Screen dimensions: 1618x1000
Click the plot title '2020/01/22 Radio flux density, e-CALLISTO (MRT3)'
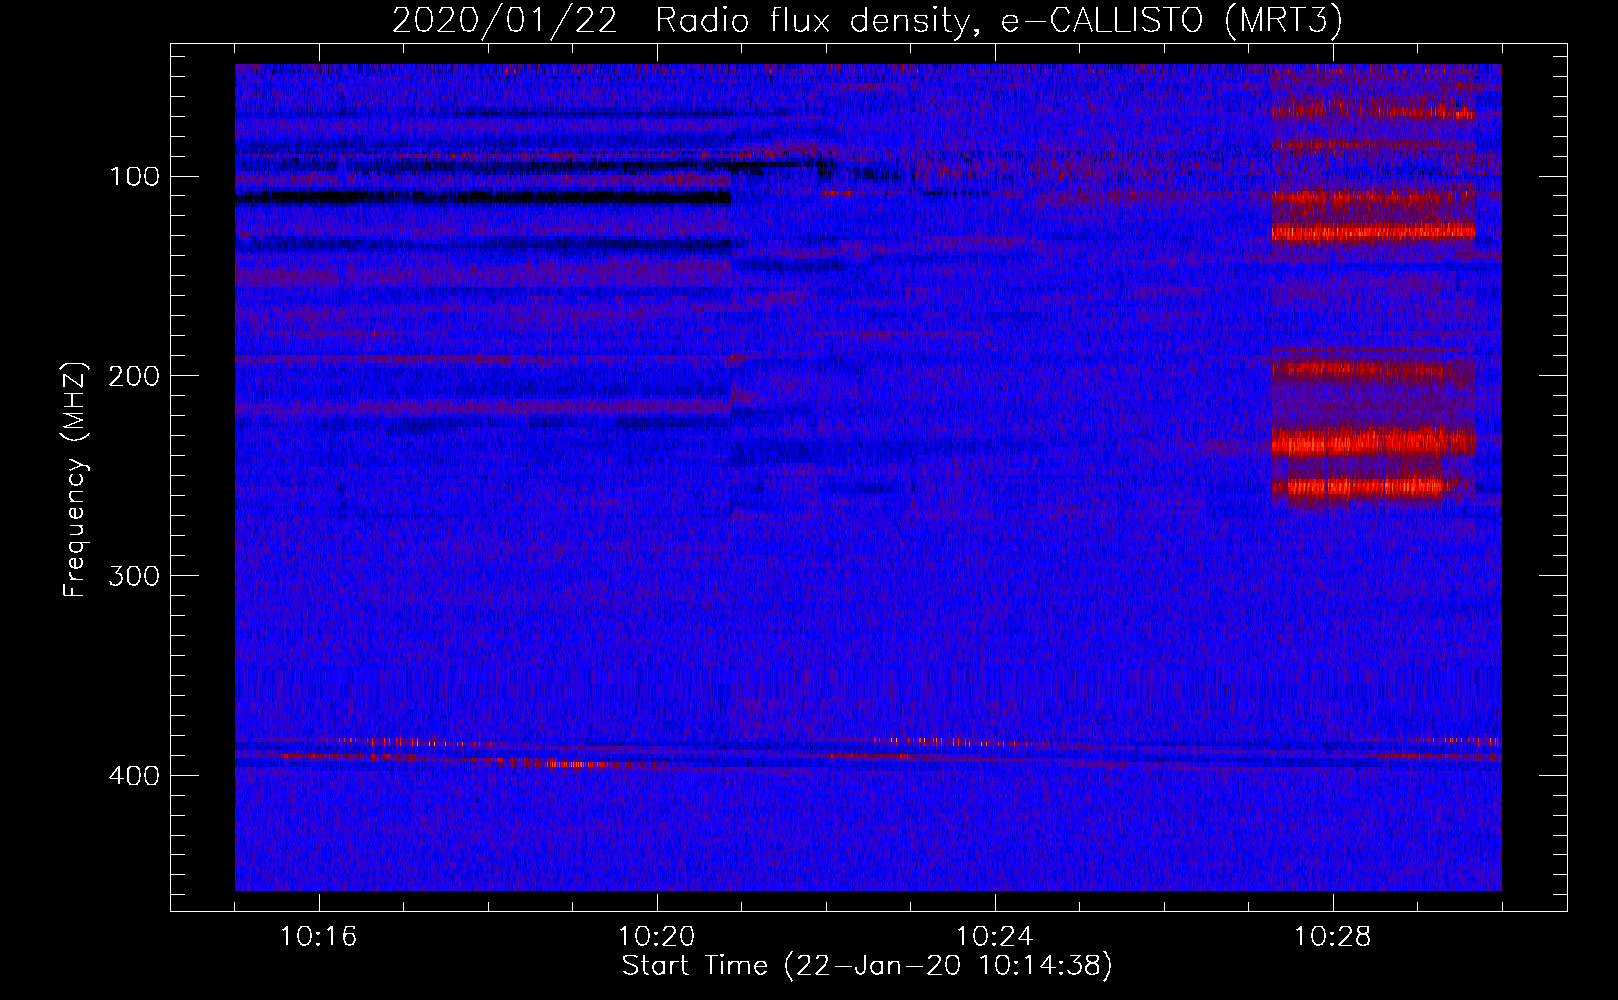tap(867, 20)
